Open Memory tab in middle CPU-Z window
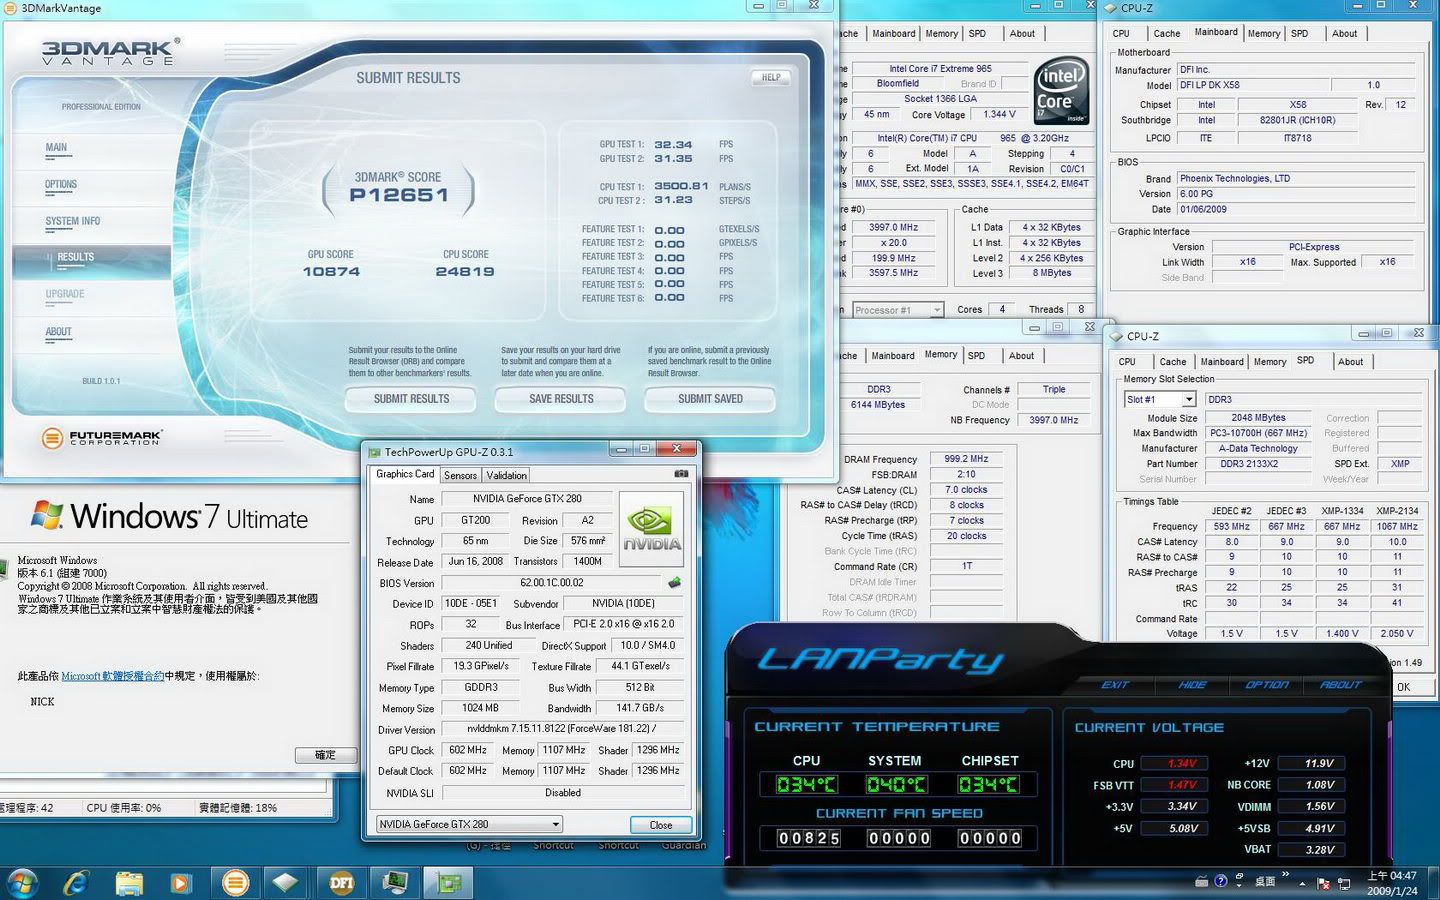 click(940, 355)
